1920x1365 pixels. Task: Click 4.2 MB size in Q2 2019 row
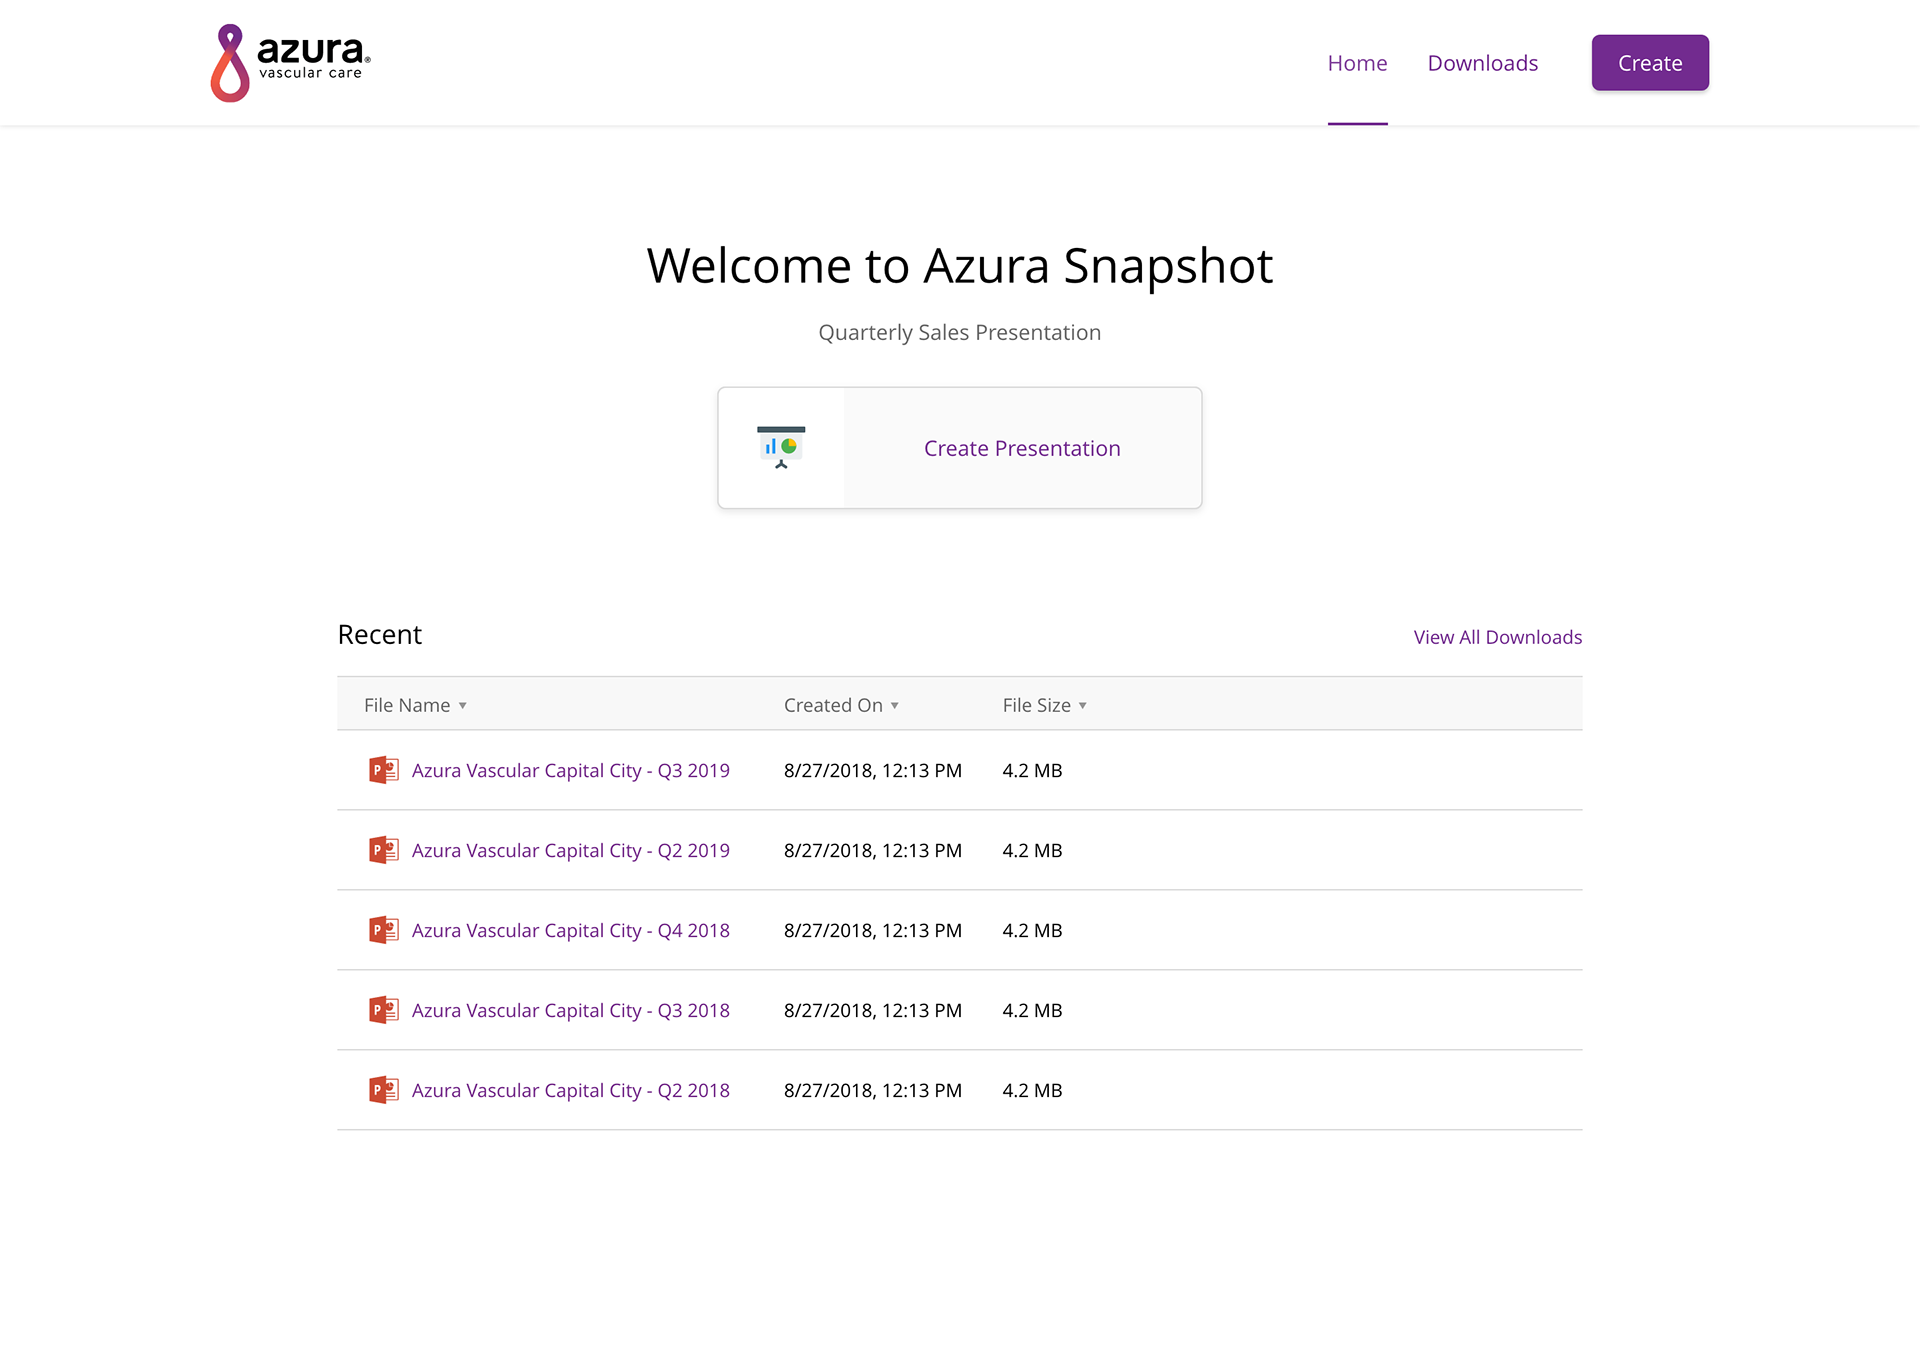coord(1032,850)
